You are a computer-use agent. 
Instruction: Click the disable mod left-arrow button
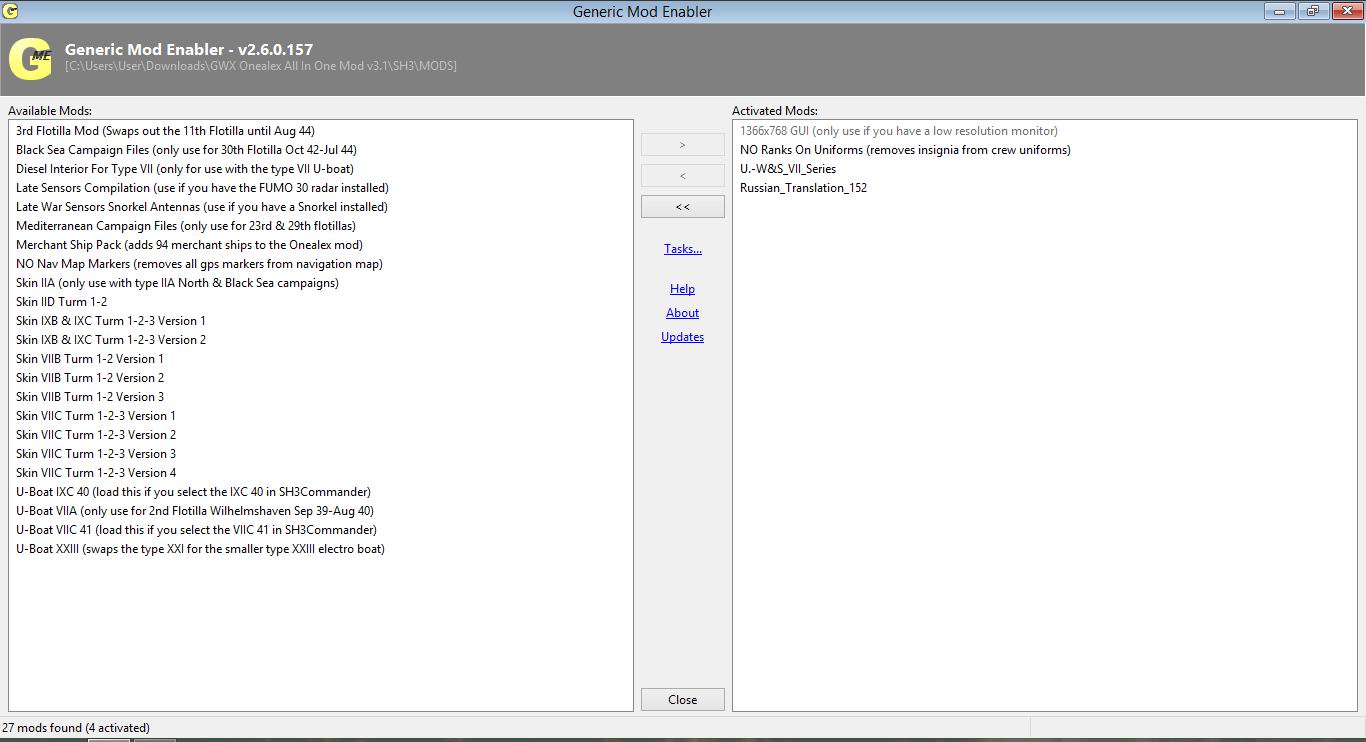pos(683,176)
